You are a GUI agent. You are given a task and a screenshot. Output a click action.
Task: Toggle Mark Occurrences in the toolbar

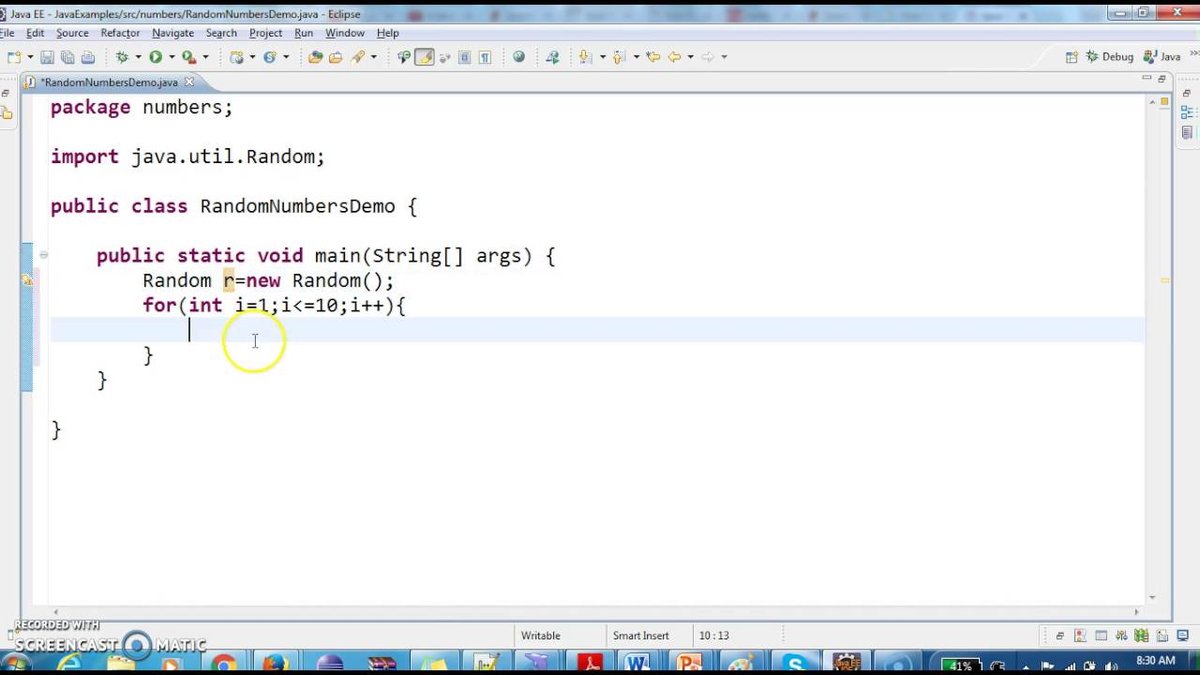pyautogui.click(x=424, y=57)
